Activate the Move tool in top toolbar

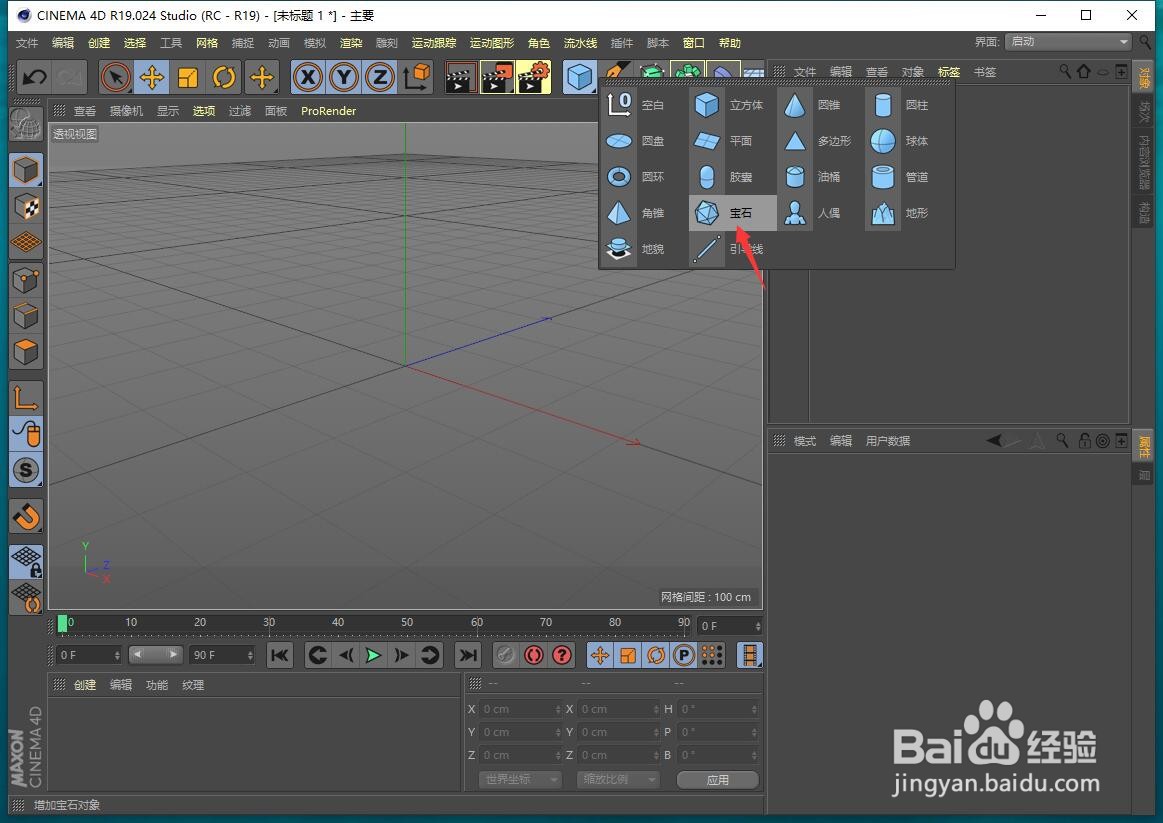click(x=151, y=77)
